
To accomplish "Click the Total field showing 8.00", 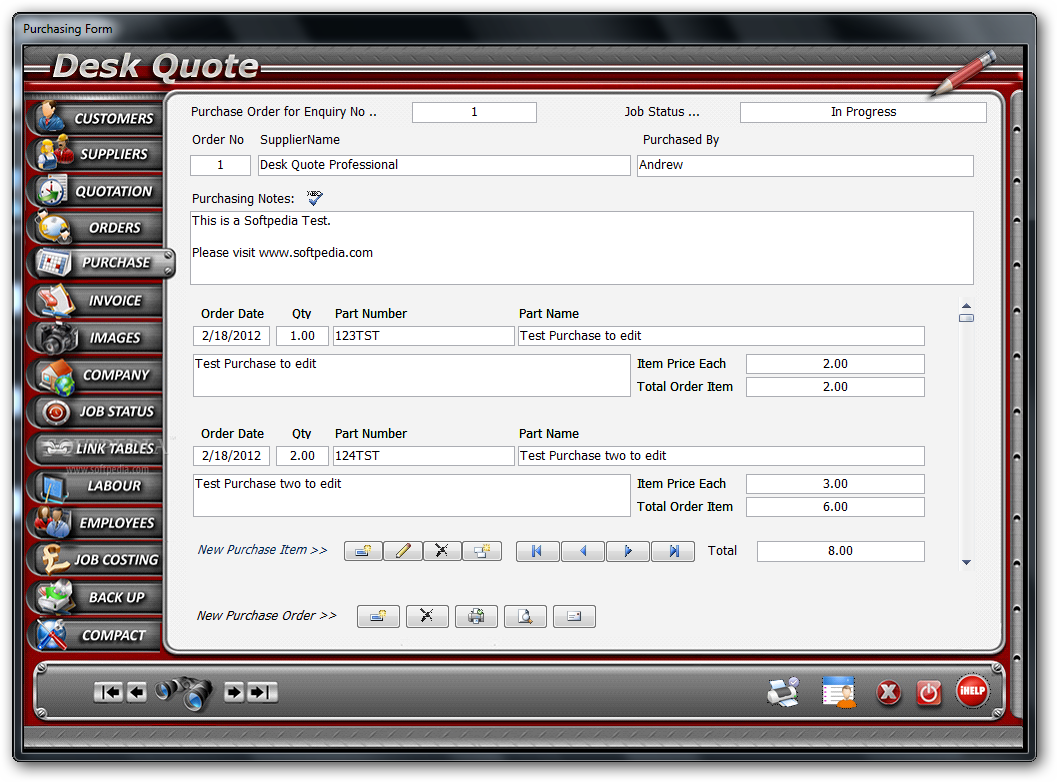I will pos(841,551).
